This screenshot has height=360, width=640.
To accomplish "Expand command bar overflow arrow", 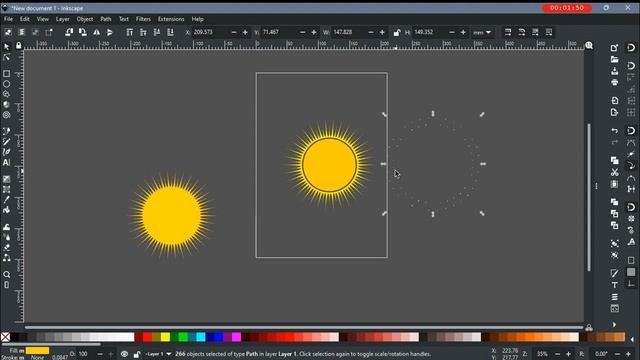I will pyautogui.click(x=614, y=324).
